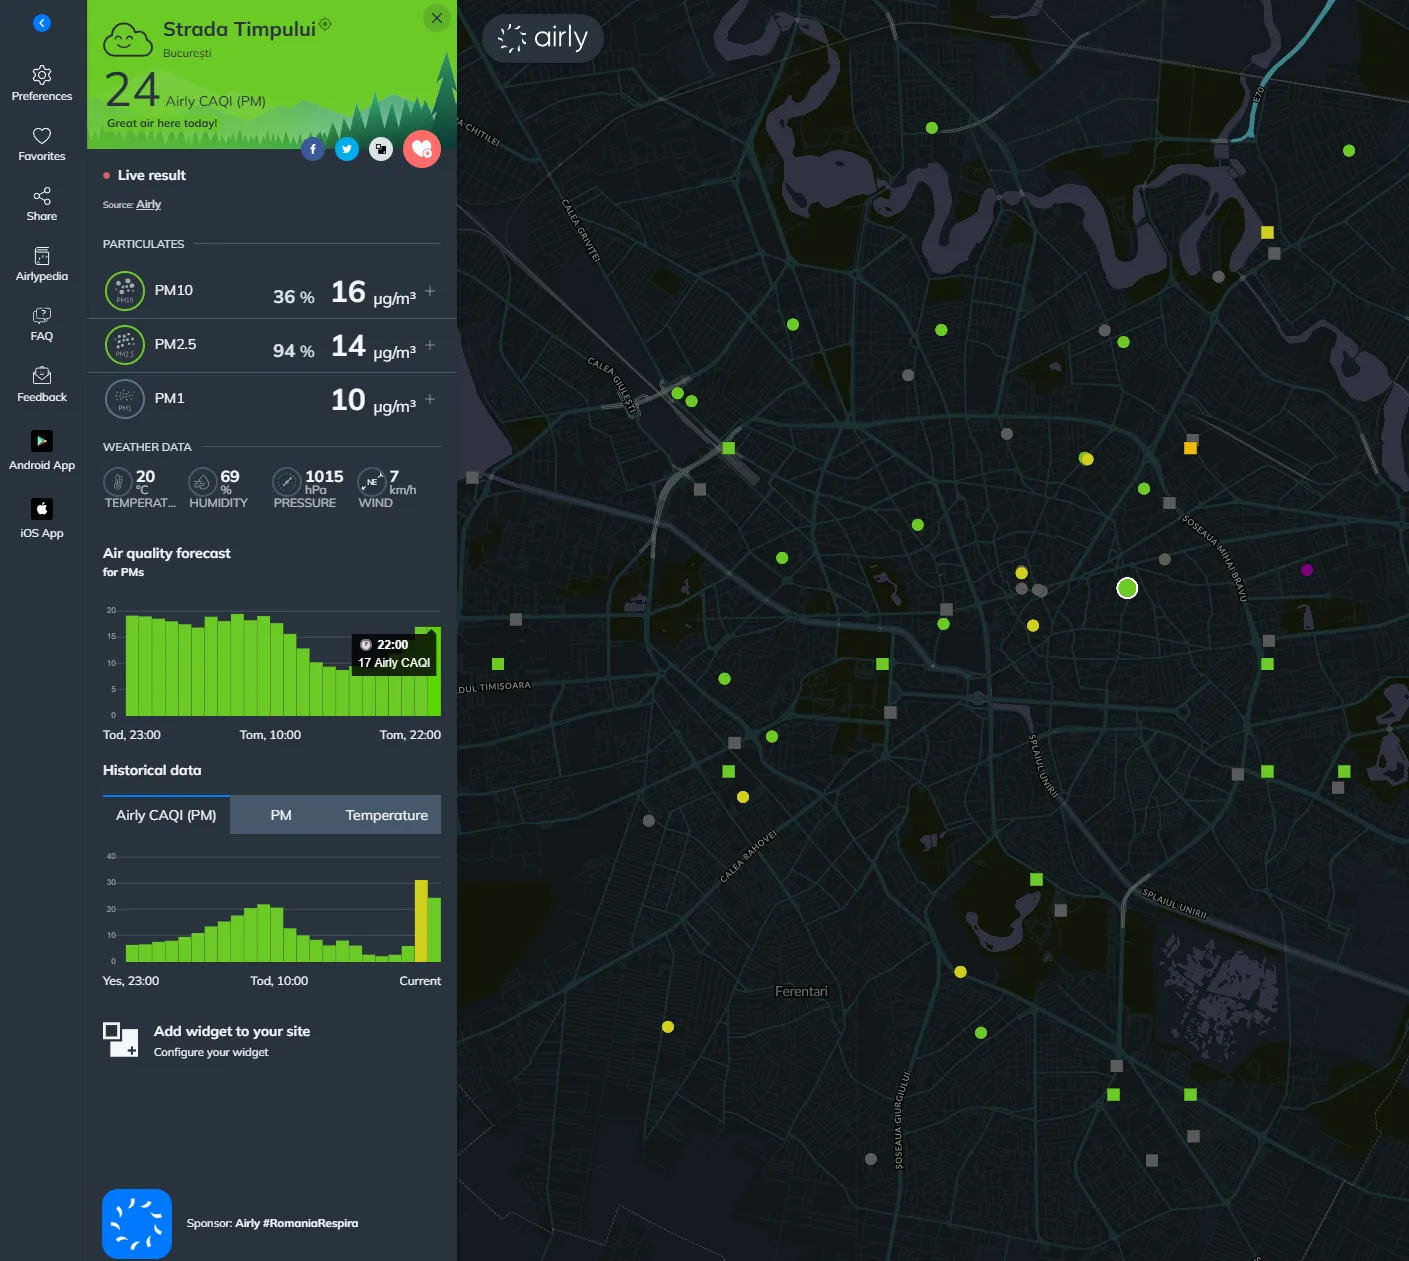
Task: Switch to the Temperature historical tab
Action: (387, 815)
